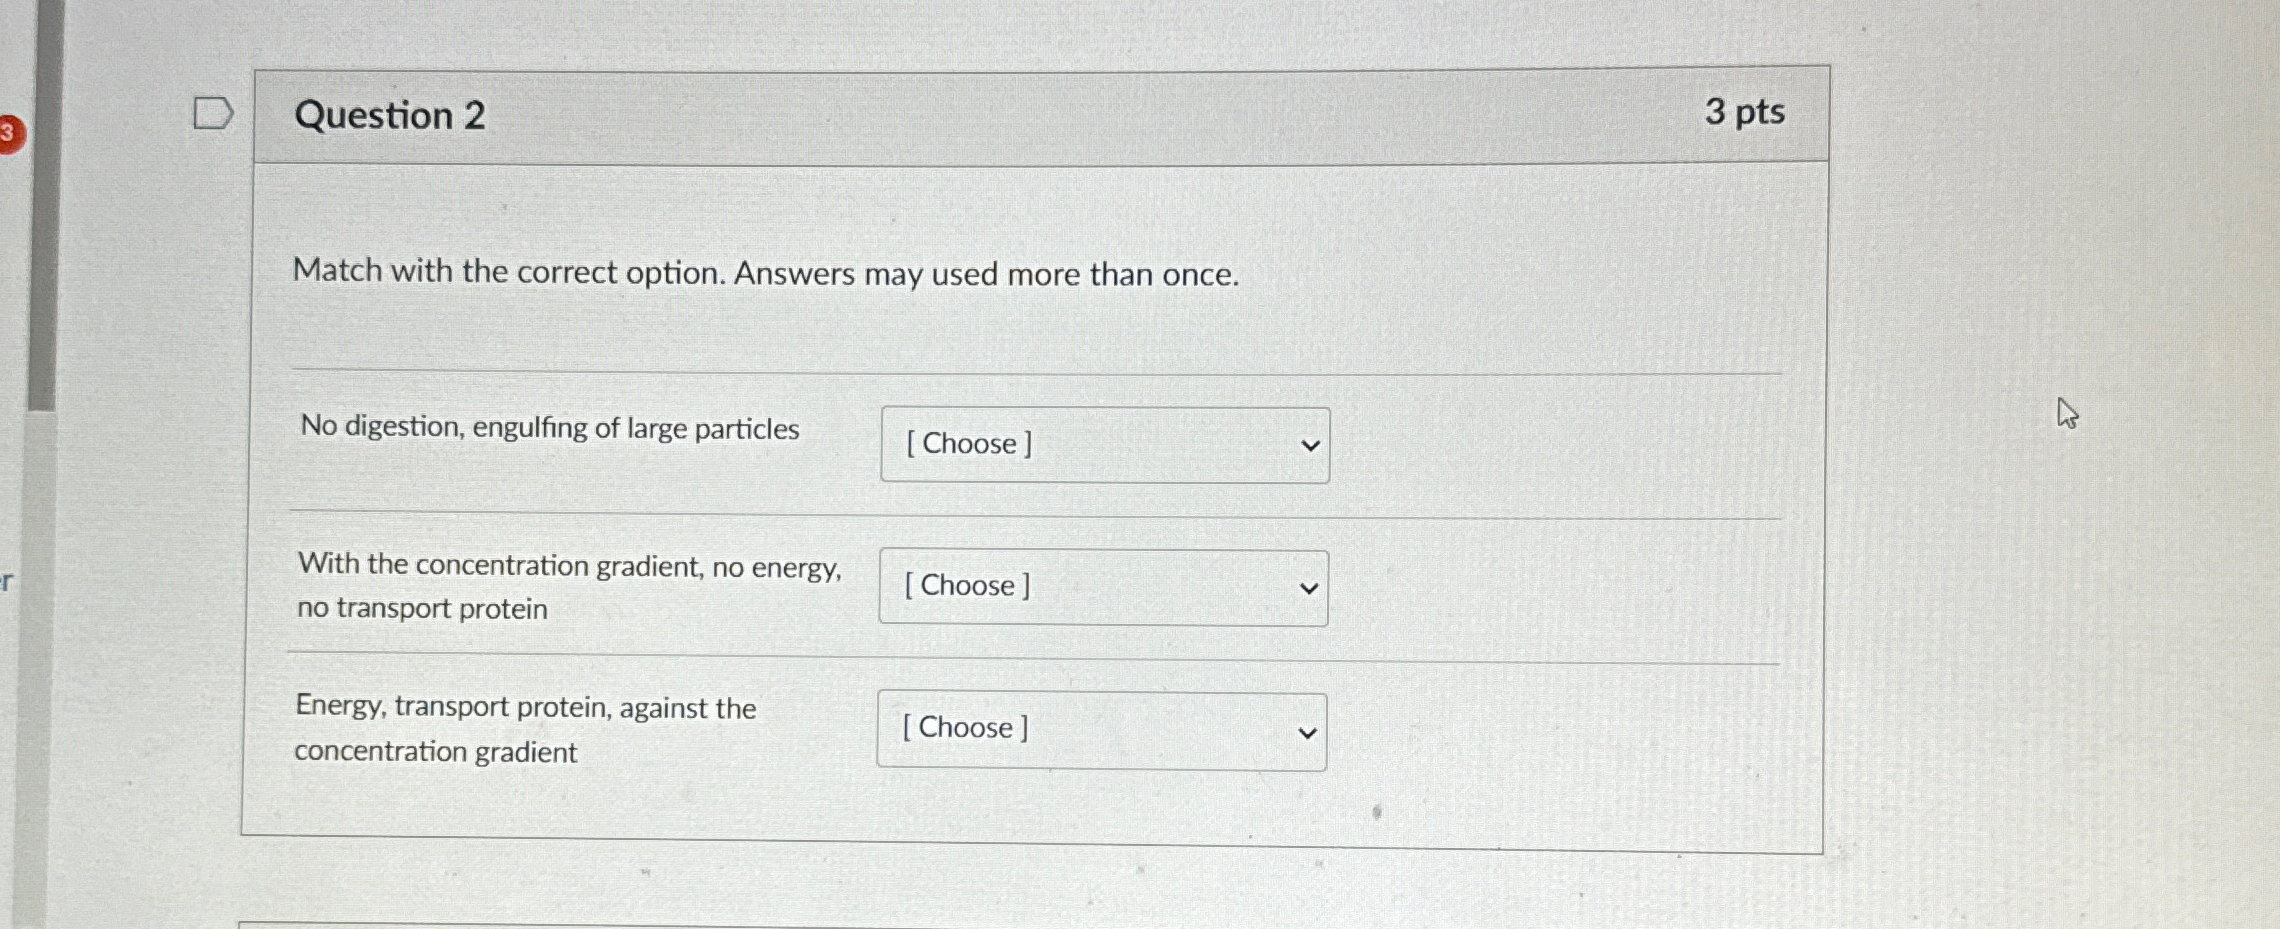Open the dropdown for concentration gradient question
The image size is (2280, 929).
point(1103,587)
